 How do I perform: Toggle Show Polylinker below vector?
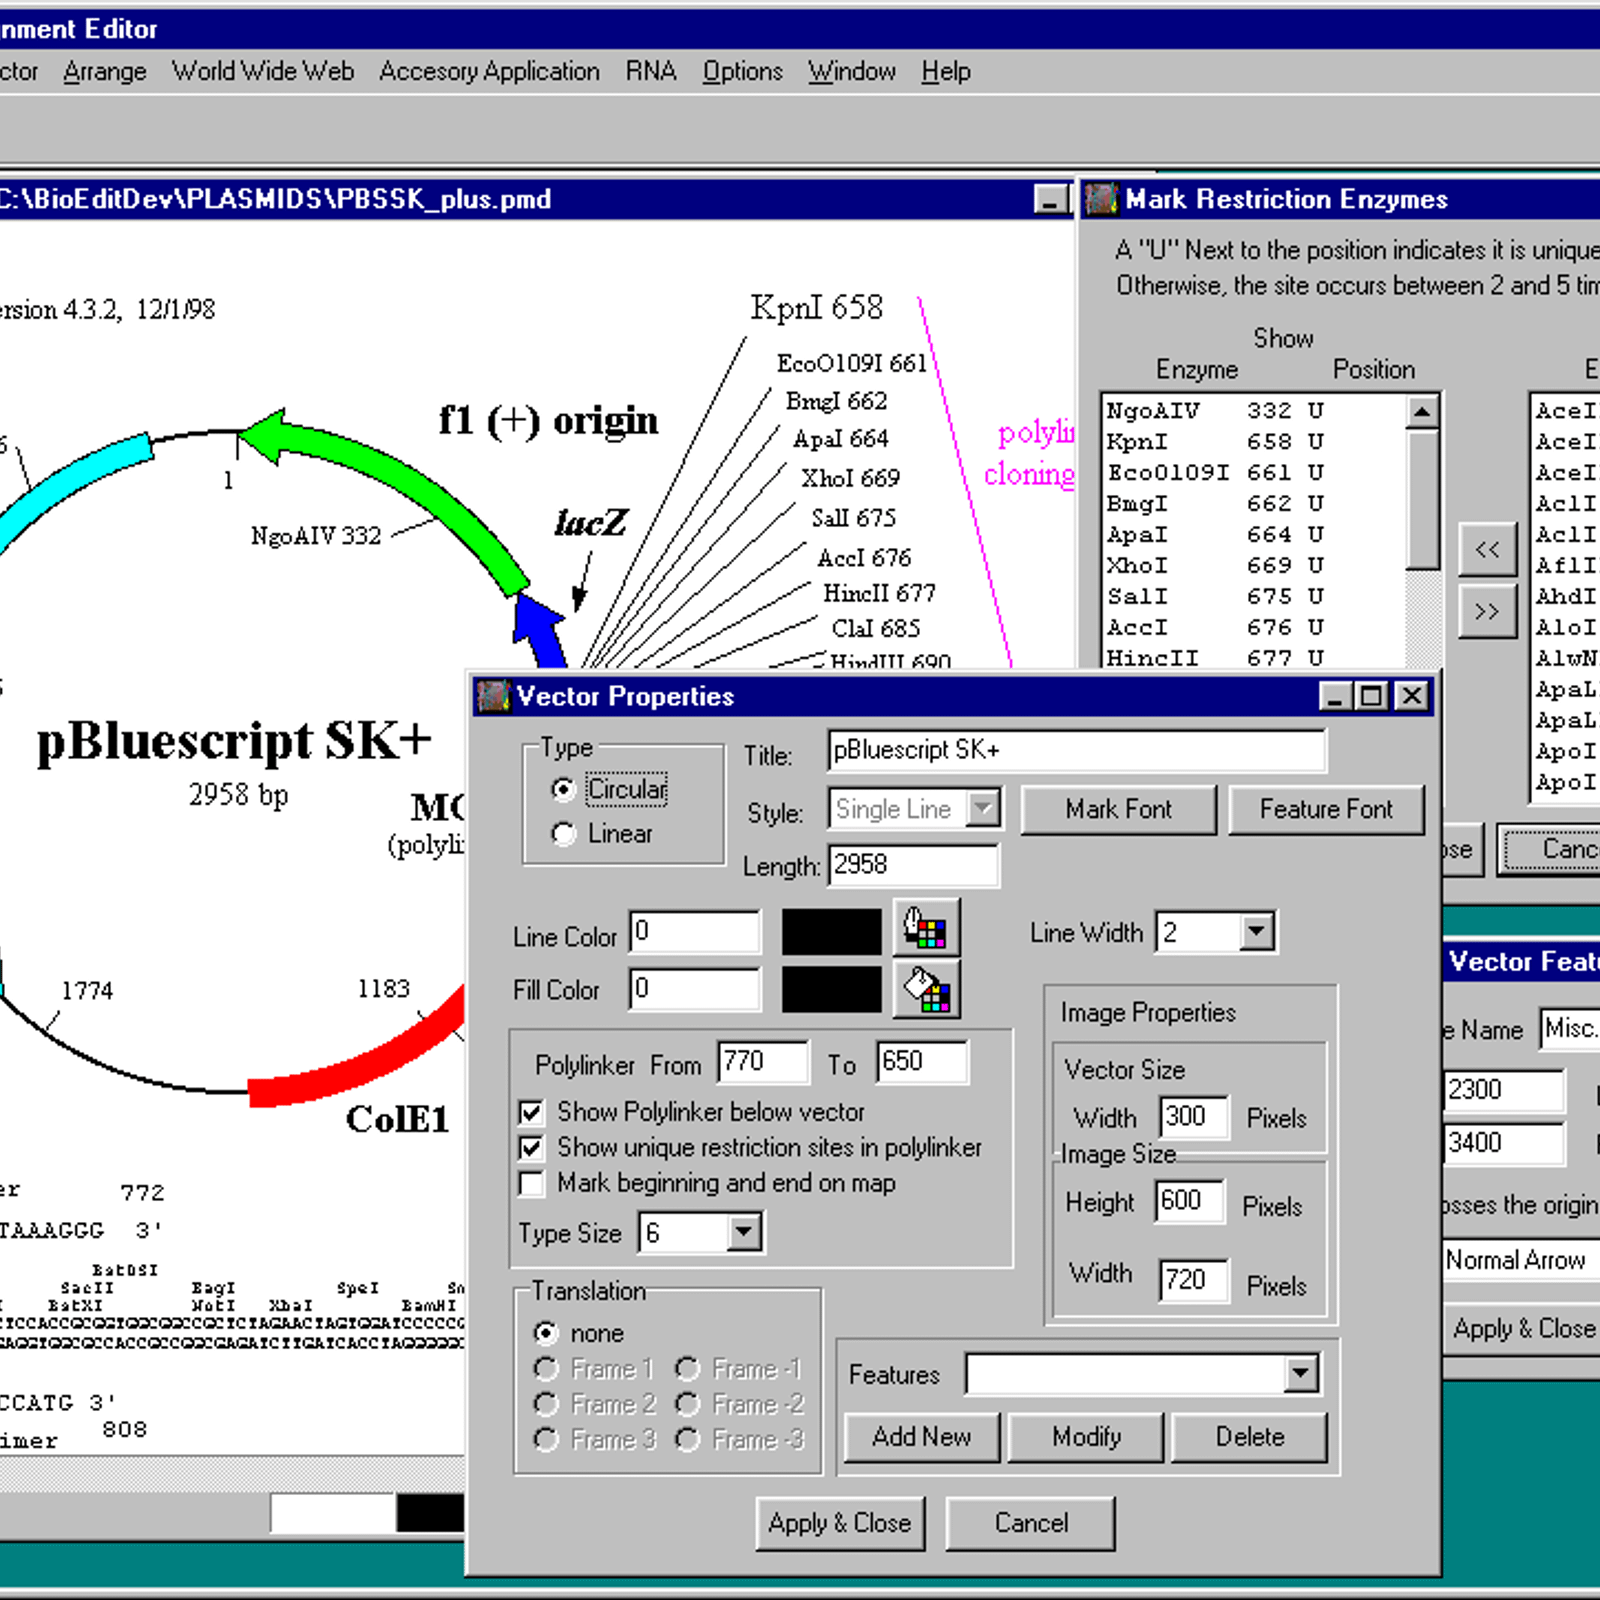coord(532,1112)
